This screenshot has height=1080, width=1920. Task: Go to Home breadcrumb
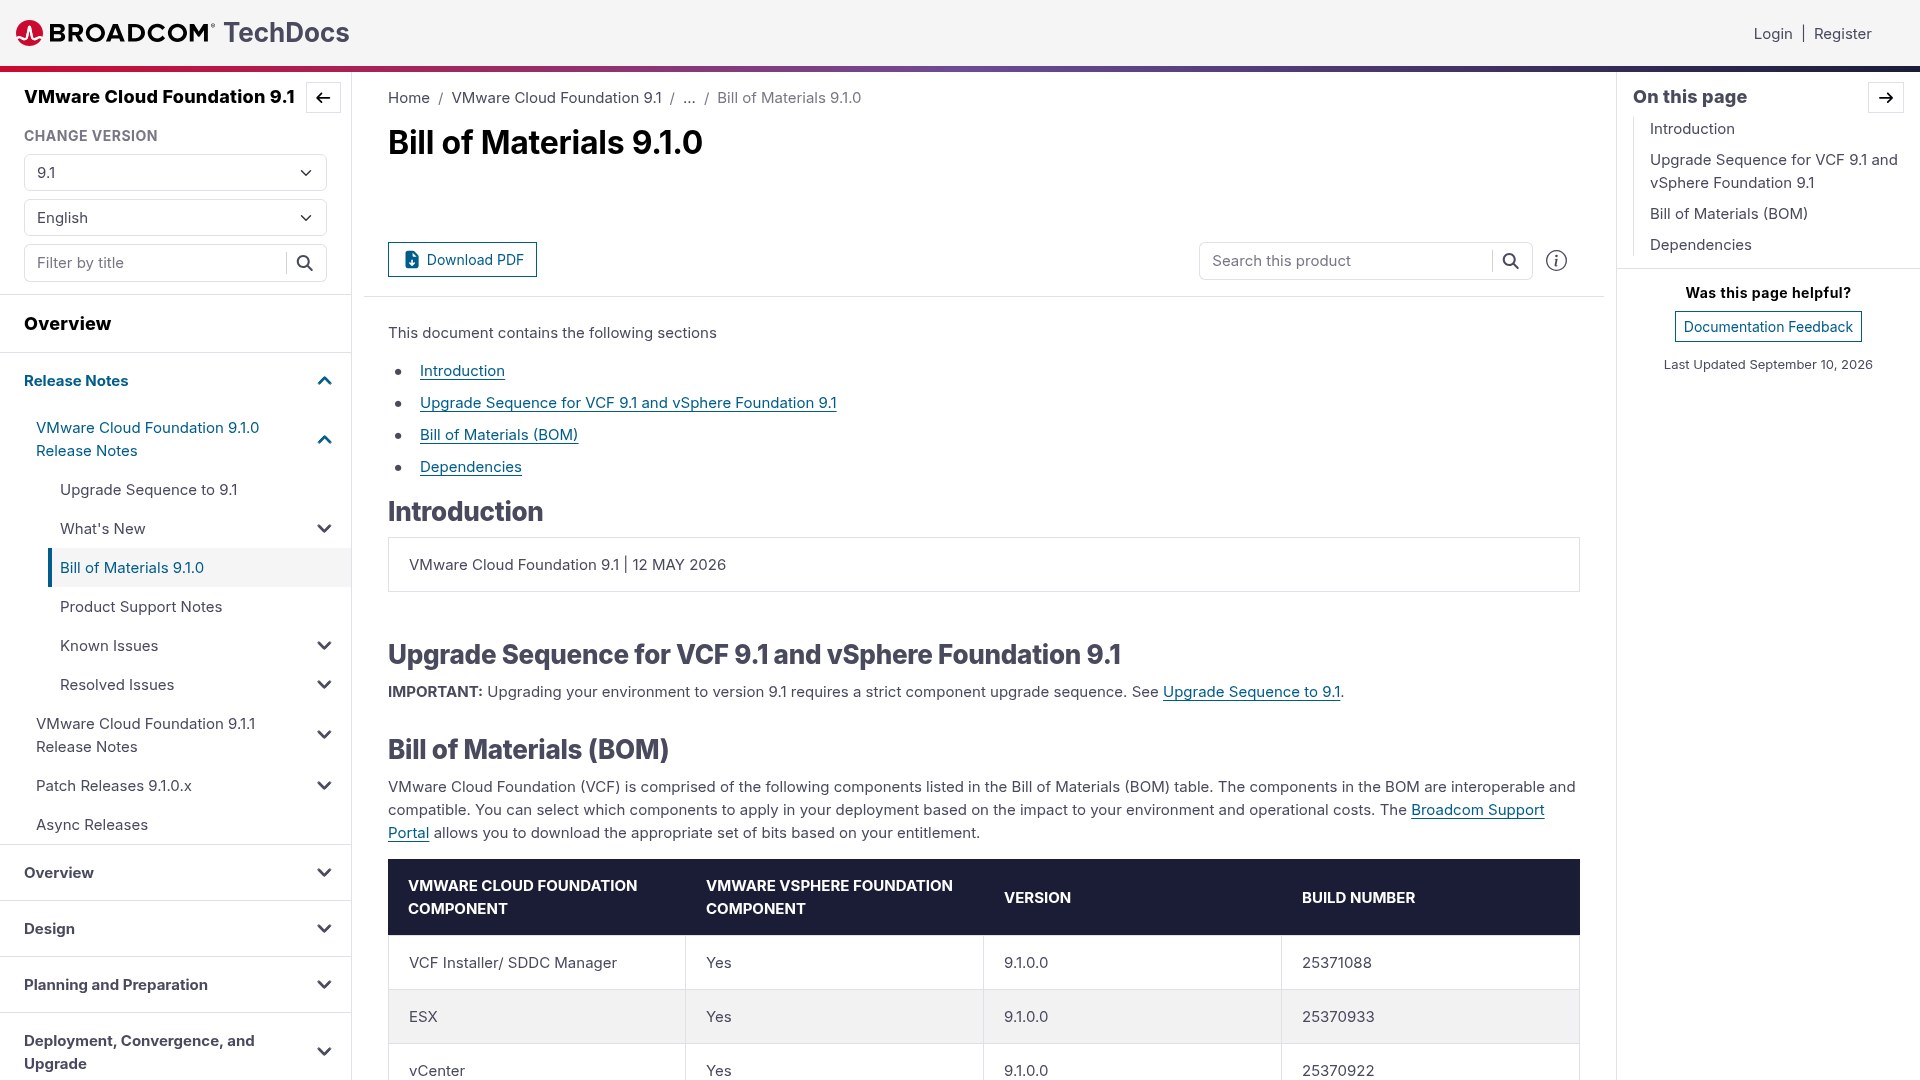tap(409, 98)
